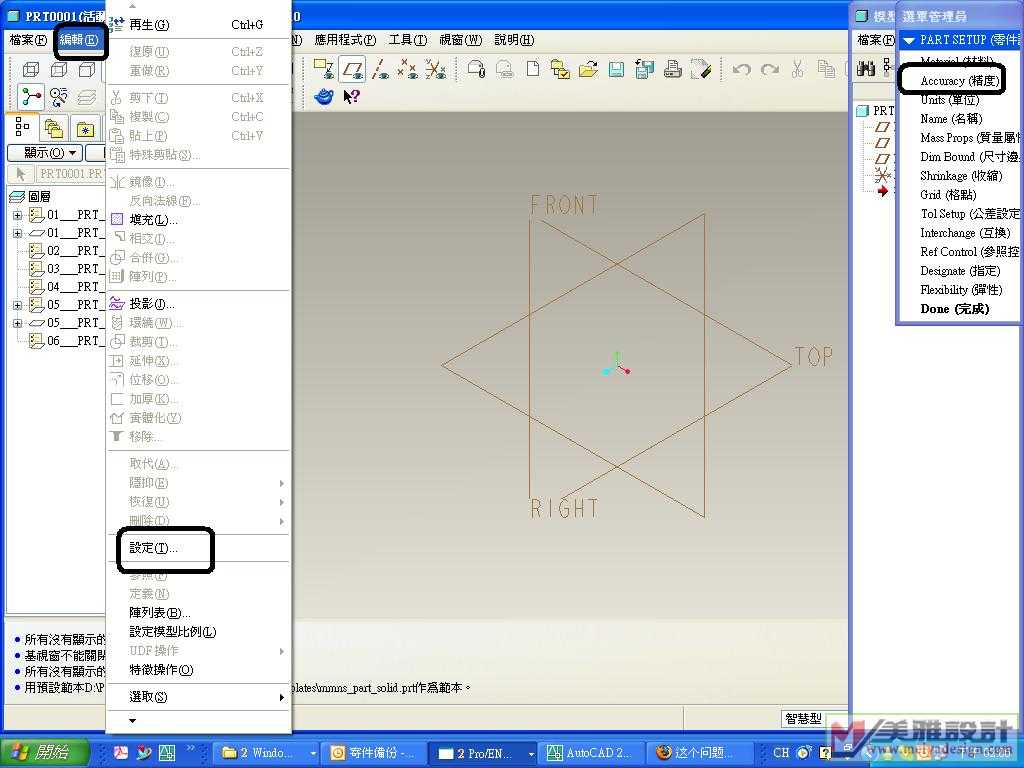
Task: Open the 說明(H) menu
Action: (x=514, y=40)
